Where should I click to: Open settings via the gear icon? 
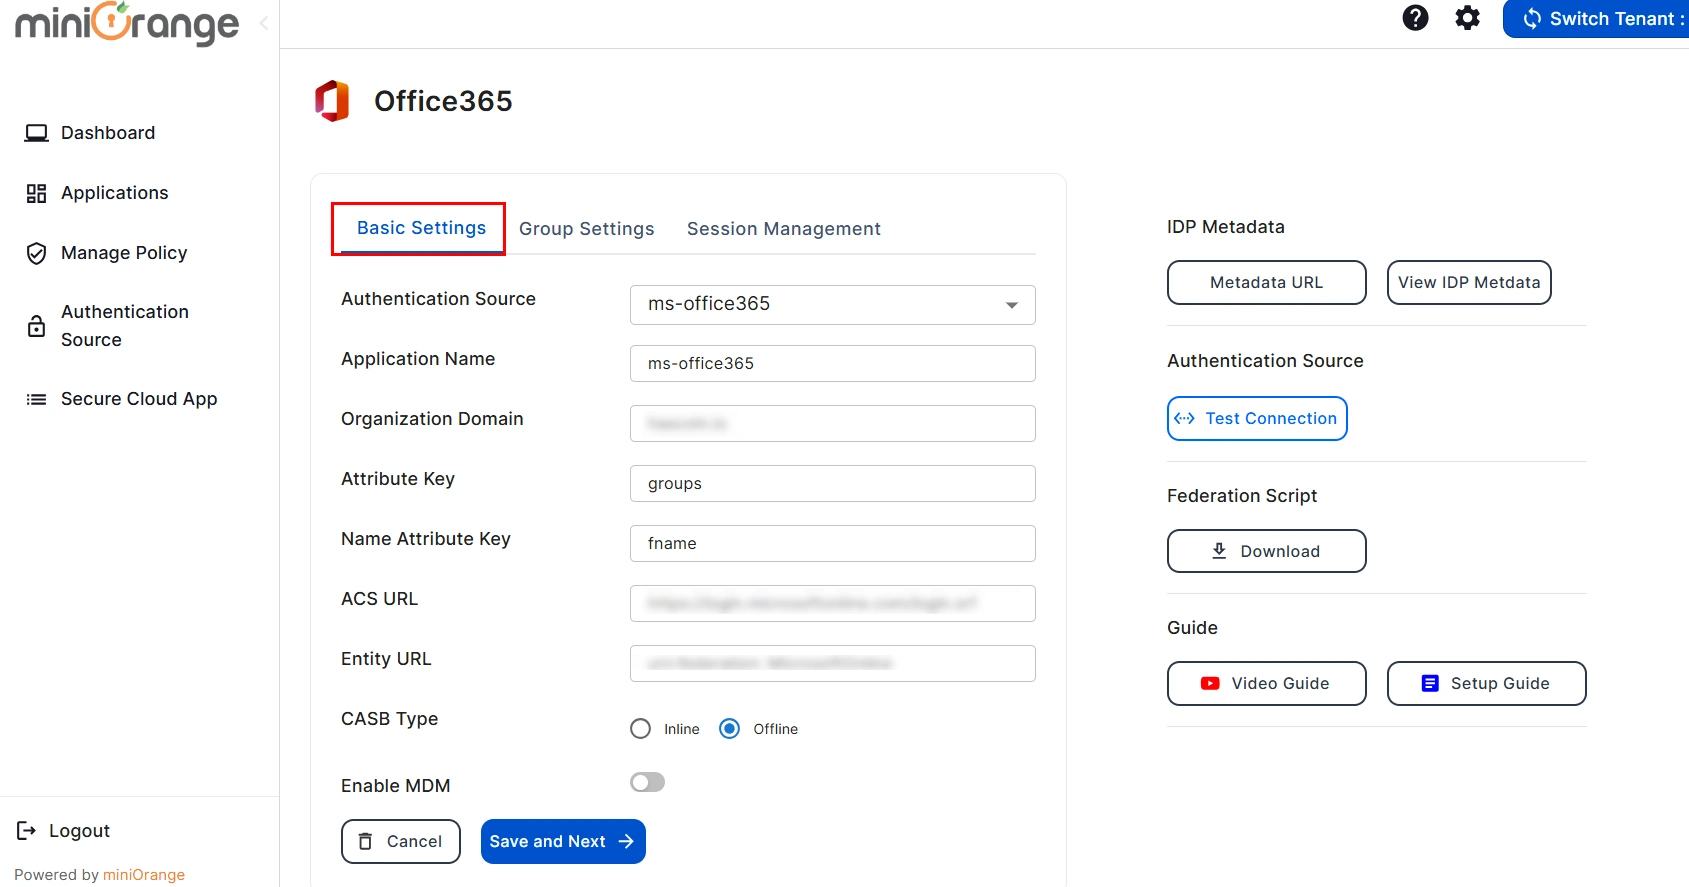1467,18
